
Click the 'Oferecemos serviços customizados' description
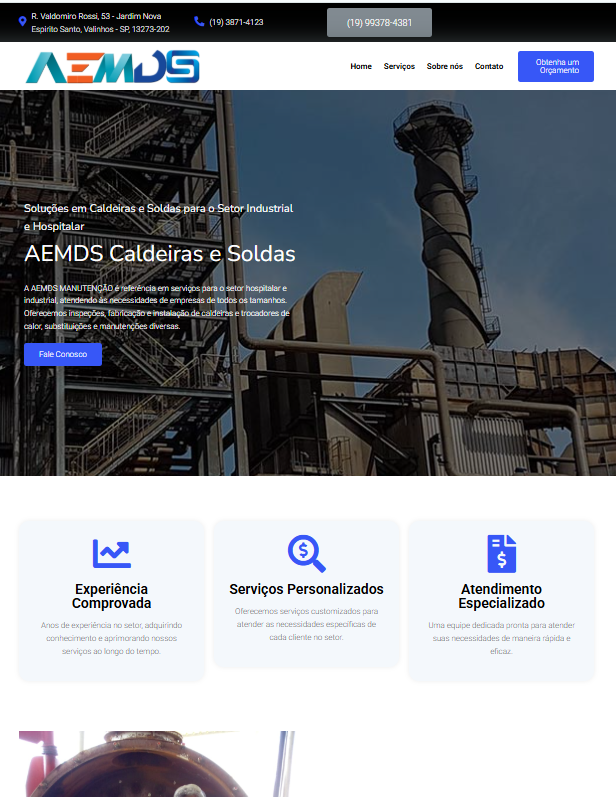[306, 624]
